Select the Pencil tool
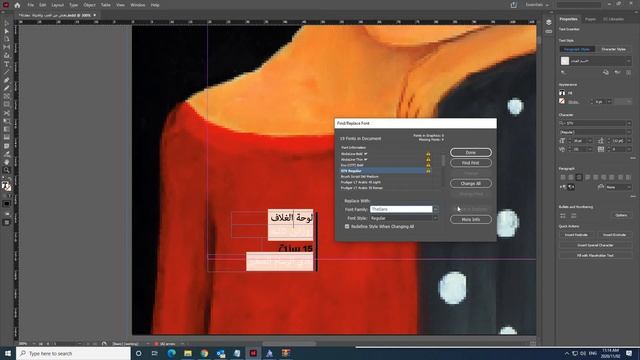Image resolution: width=640 pixels, height=360 pixels. tap(7, 88)
